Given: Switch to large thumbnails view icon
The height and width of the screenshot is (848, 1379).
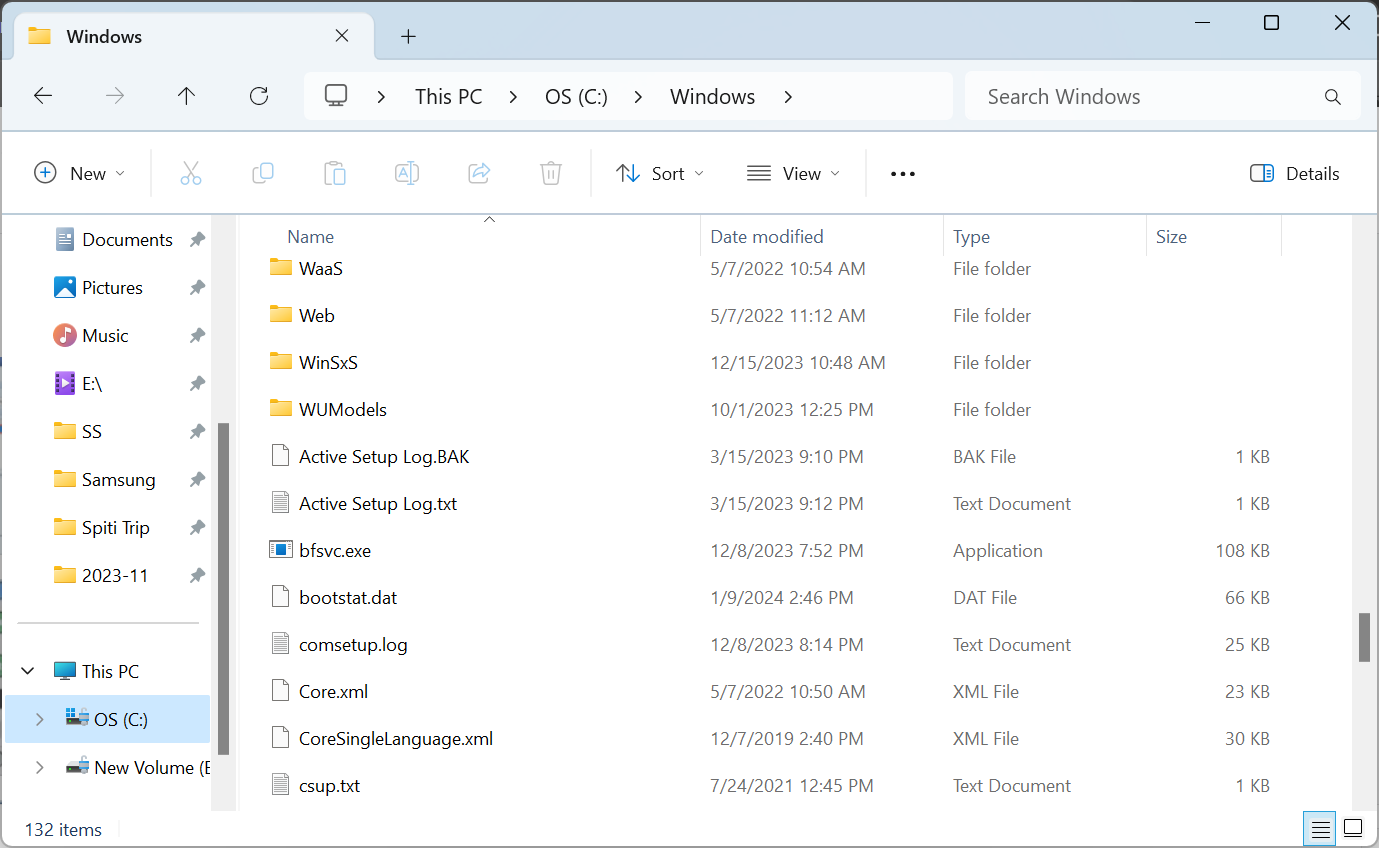Looking at the screenshot, I should click(1353, 829).
